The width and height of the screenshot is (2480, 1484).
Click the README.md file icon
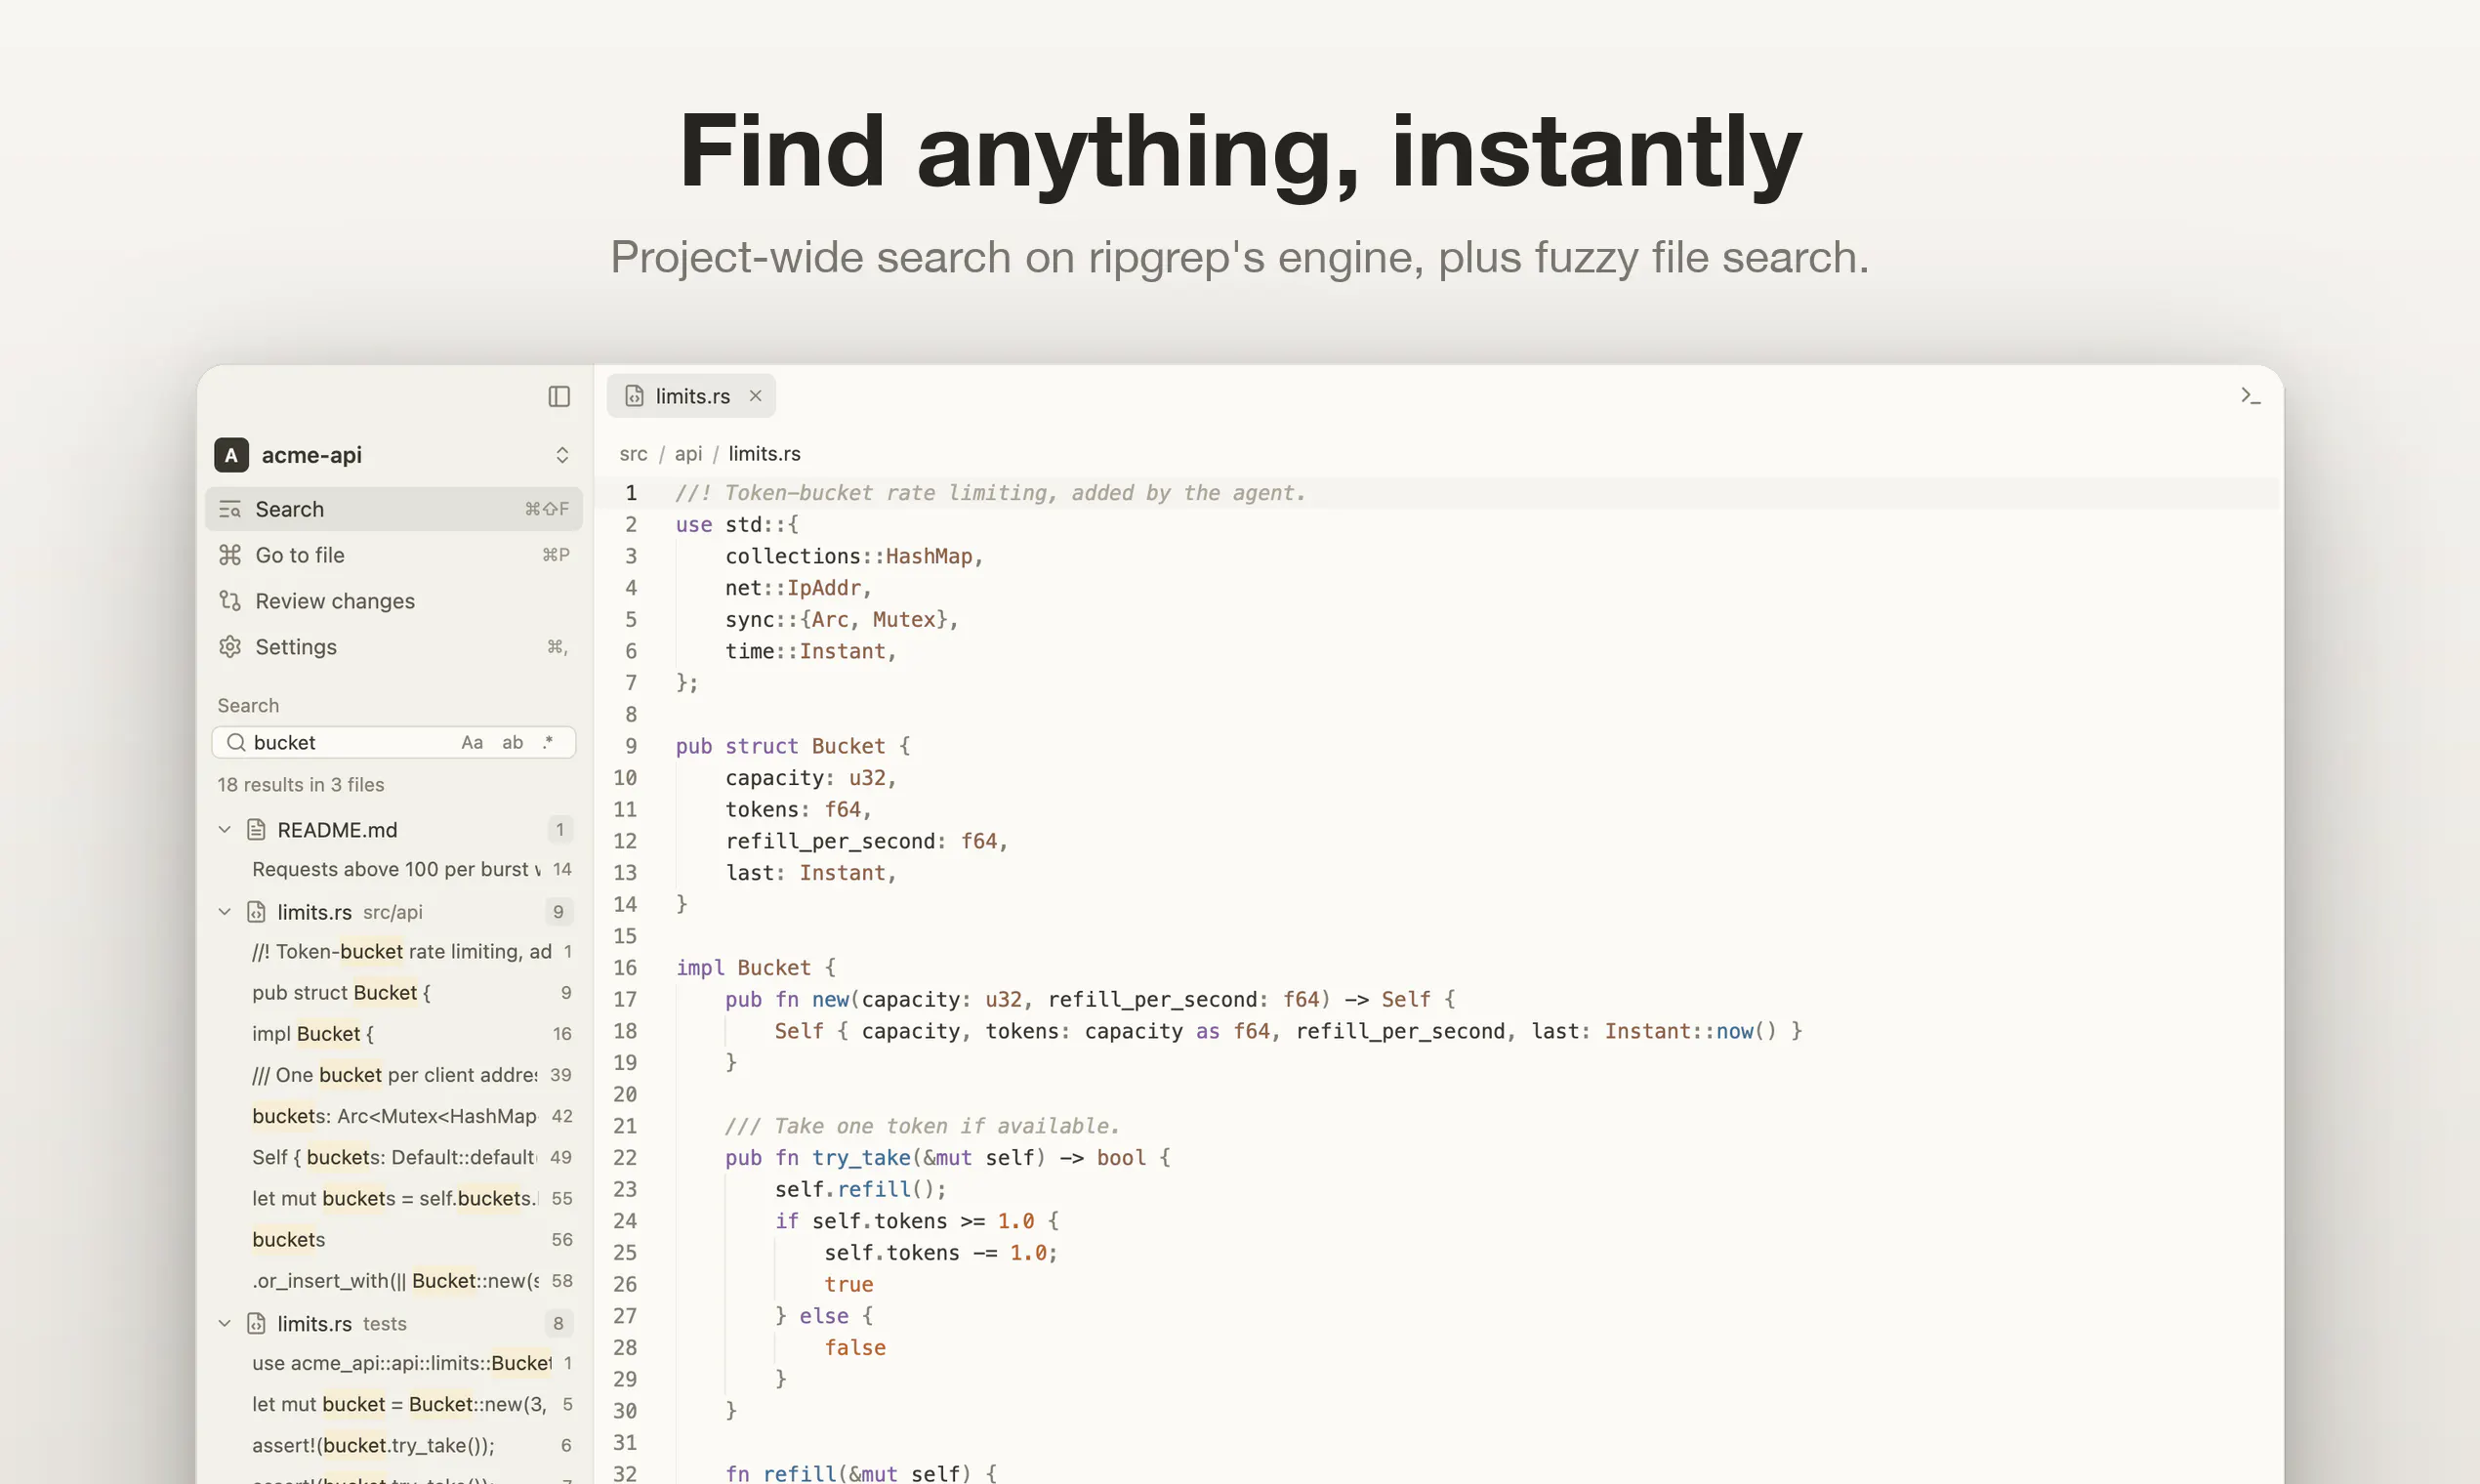(x=257, y=830)
